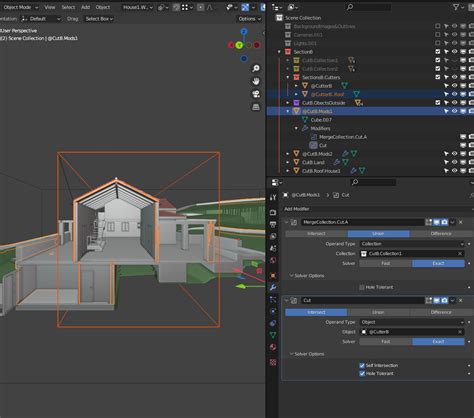Open the Object properties tab icon
This screenshot has width=474, height=418.
pyautogui.click(x=273, y=275)
